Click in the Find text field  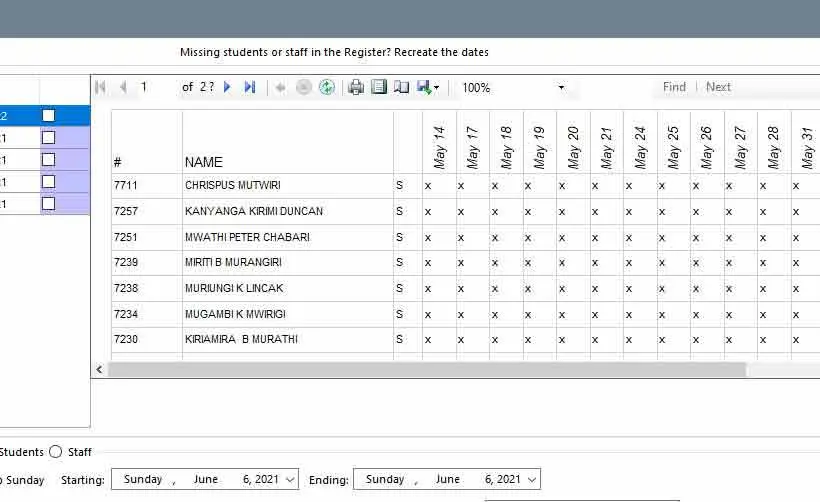[617, 87]
